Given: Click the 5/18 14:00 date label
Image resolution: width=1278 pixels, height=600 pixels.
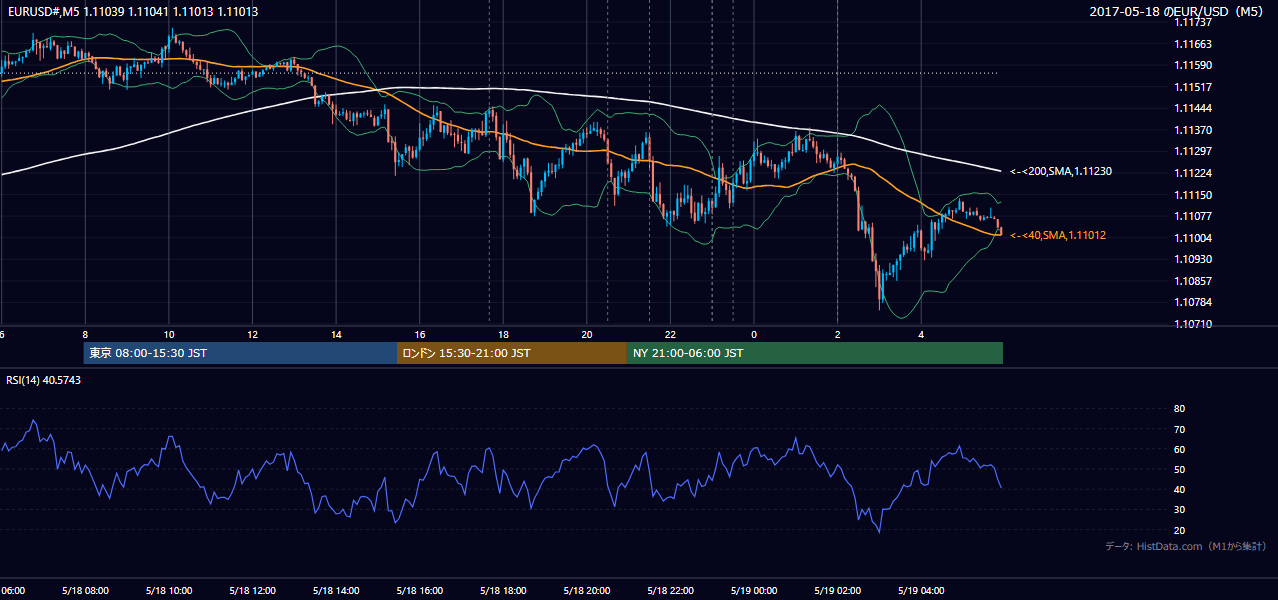Looking at the screenshot, I should [x=336, y=590].
